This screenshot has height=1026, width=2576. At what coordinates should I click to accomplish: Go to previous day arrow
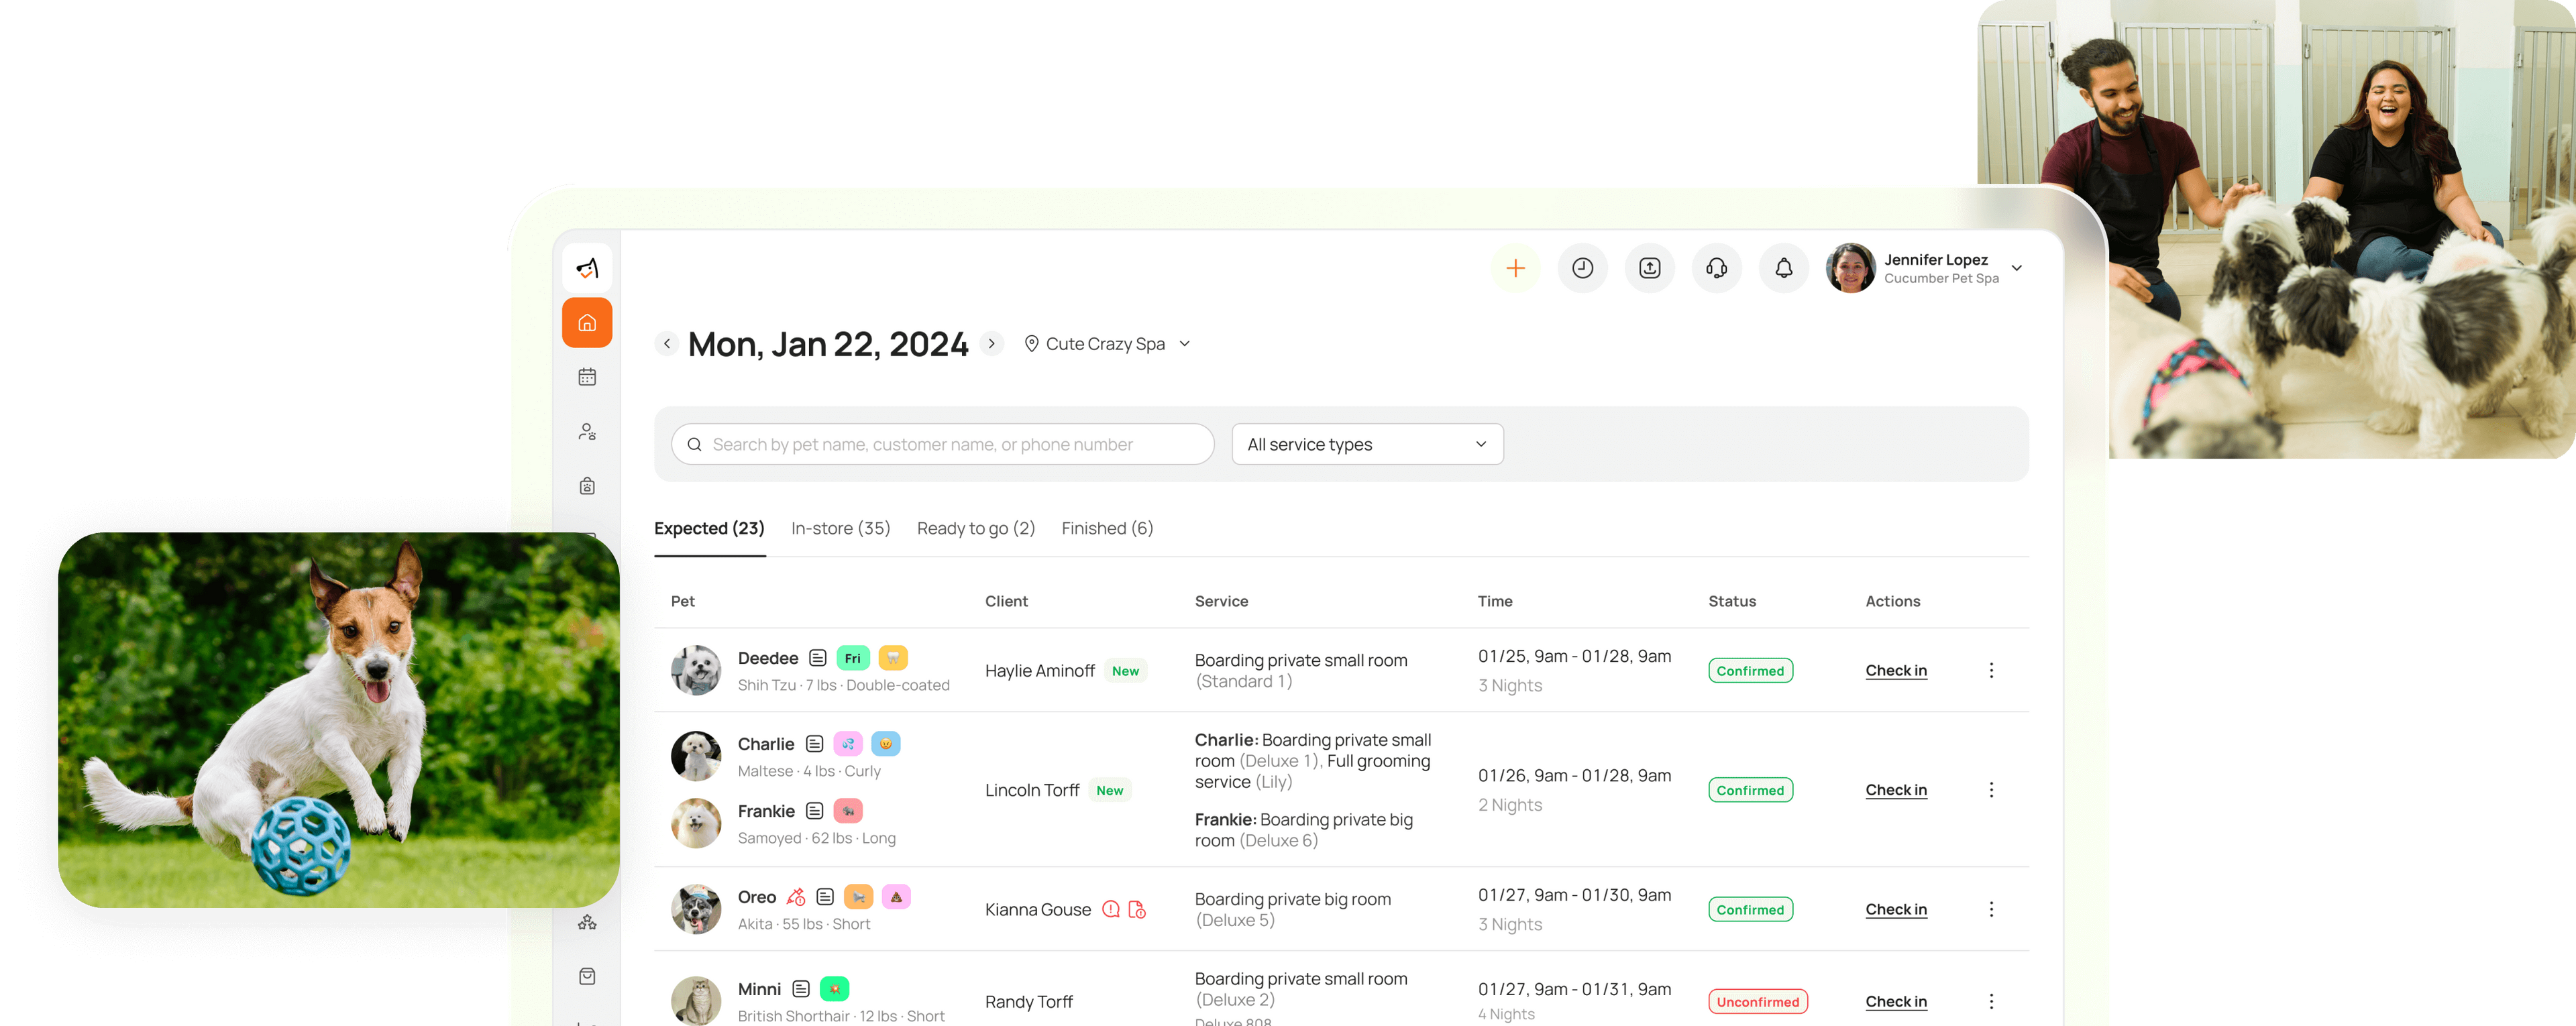667,344
